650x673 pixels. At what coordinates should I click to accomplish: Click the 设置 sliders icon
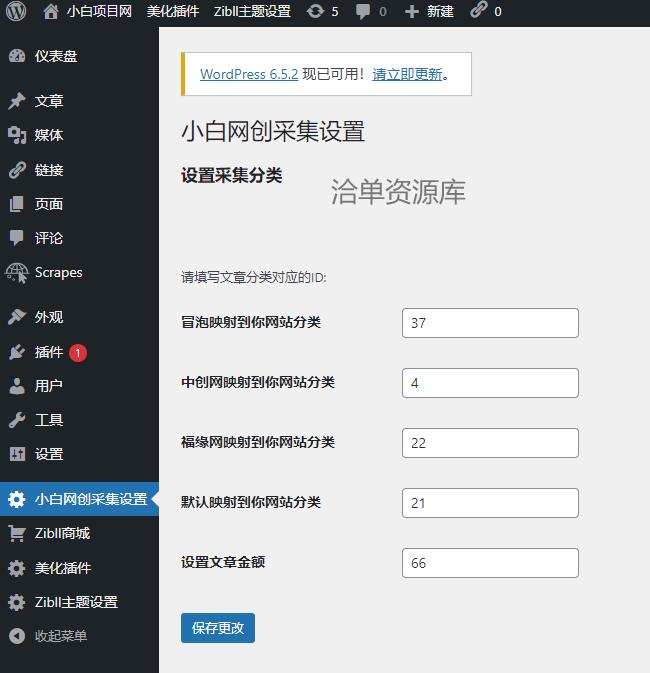pyautogui.click(x=17, y=454)
